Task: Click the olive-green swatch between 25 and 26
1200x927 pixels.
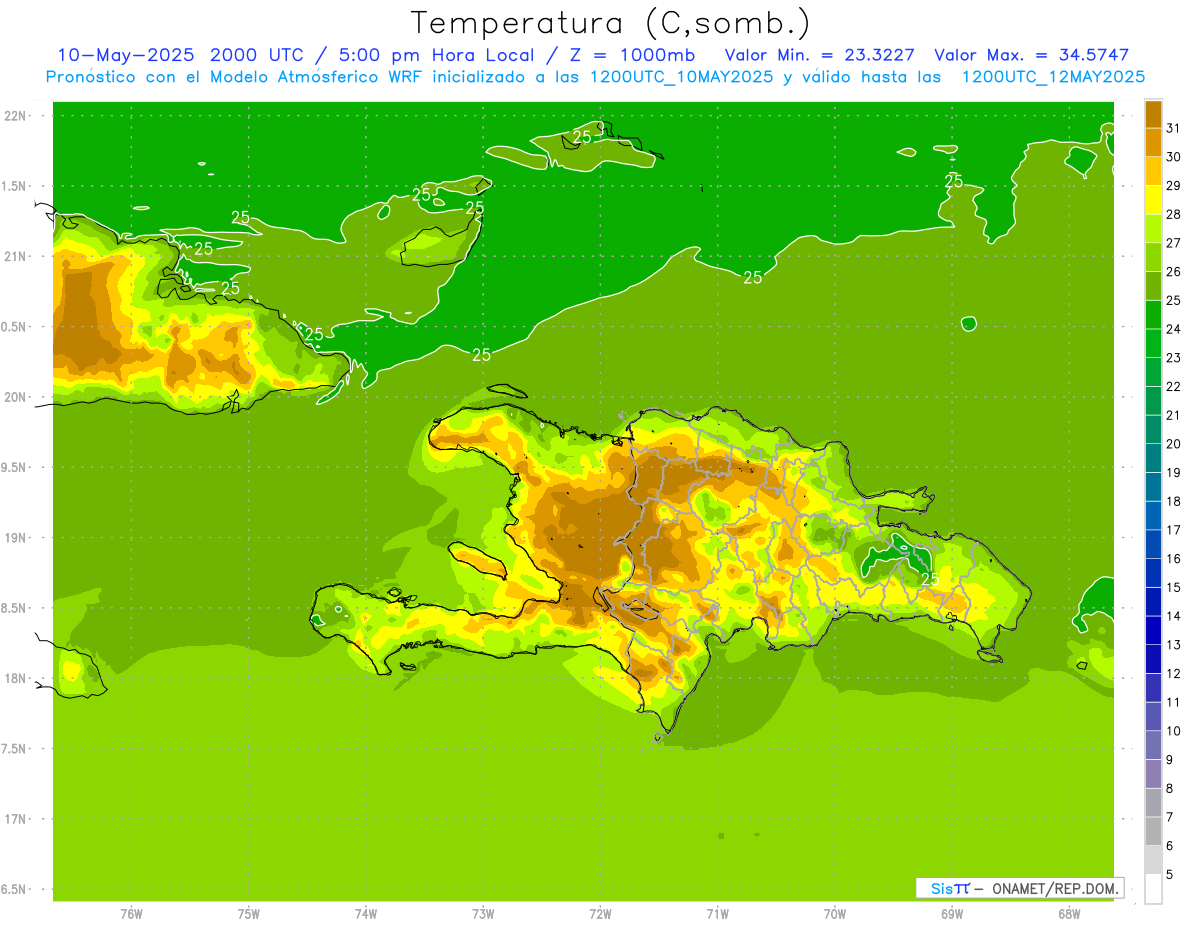Action: 1153,286
